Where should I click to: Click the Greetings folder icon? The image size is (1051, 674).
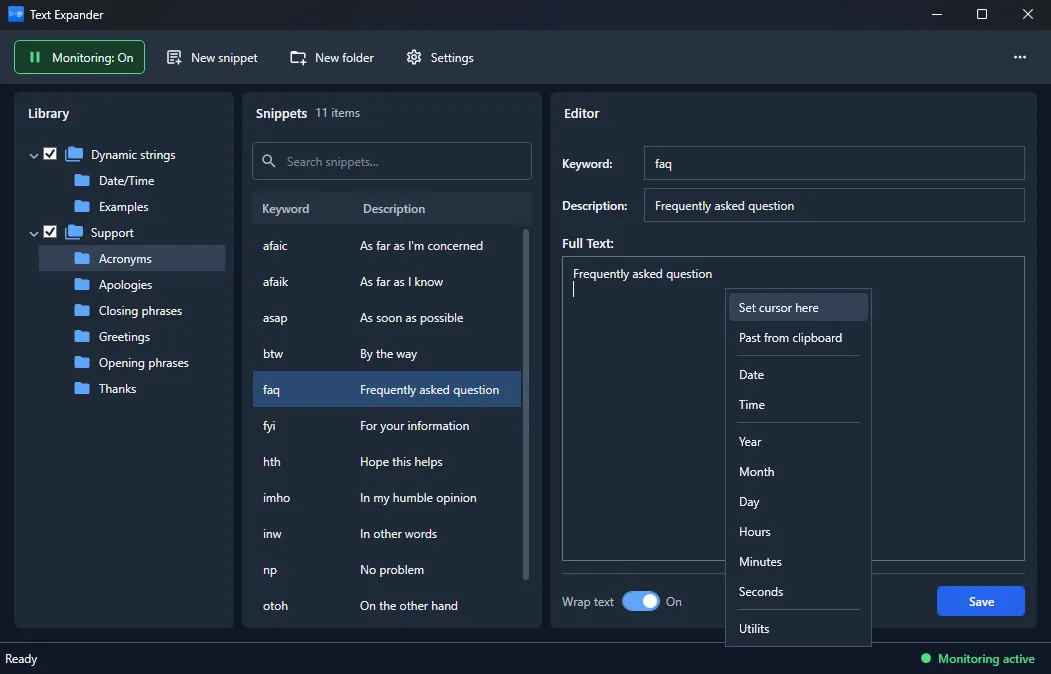click(82, 336)
